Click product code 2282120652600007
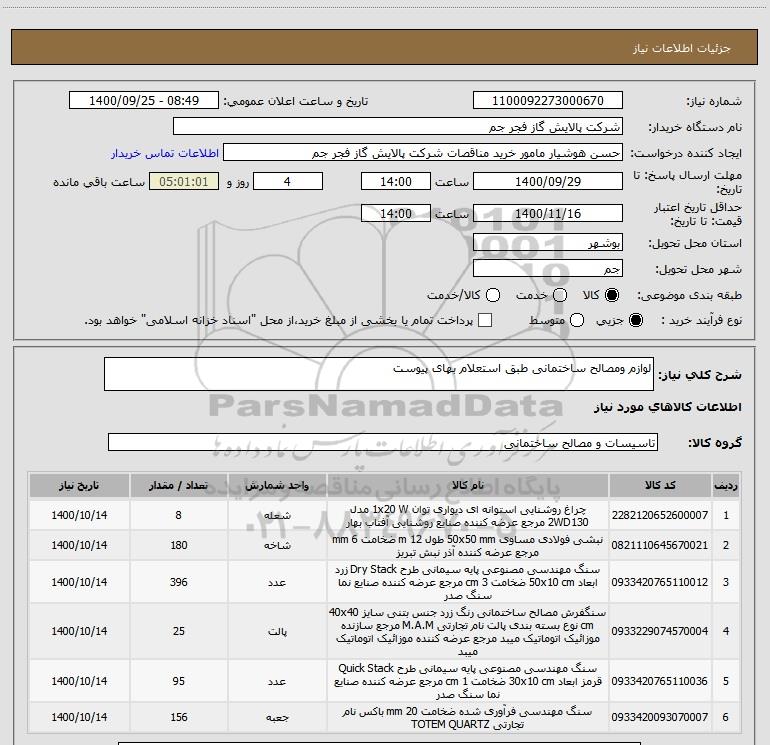The image size is (770, 745). (660, 515)
